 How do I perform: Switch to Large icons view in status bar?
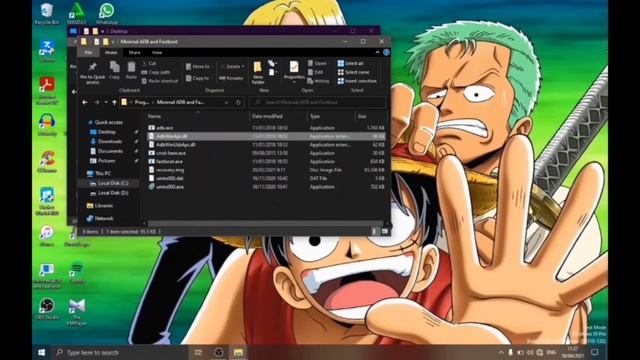click(384, 231)
